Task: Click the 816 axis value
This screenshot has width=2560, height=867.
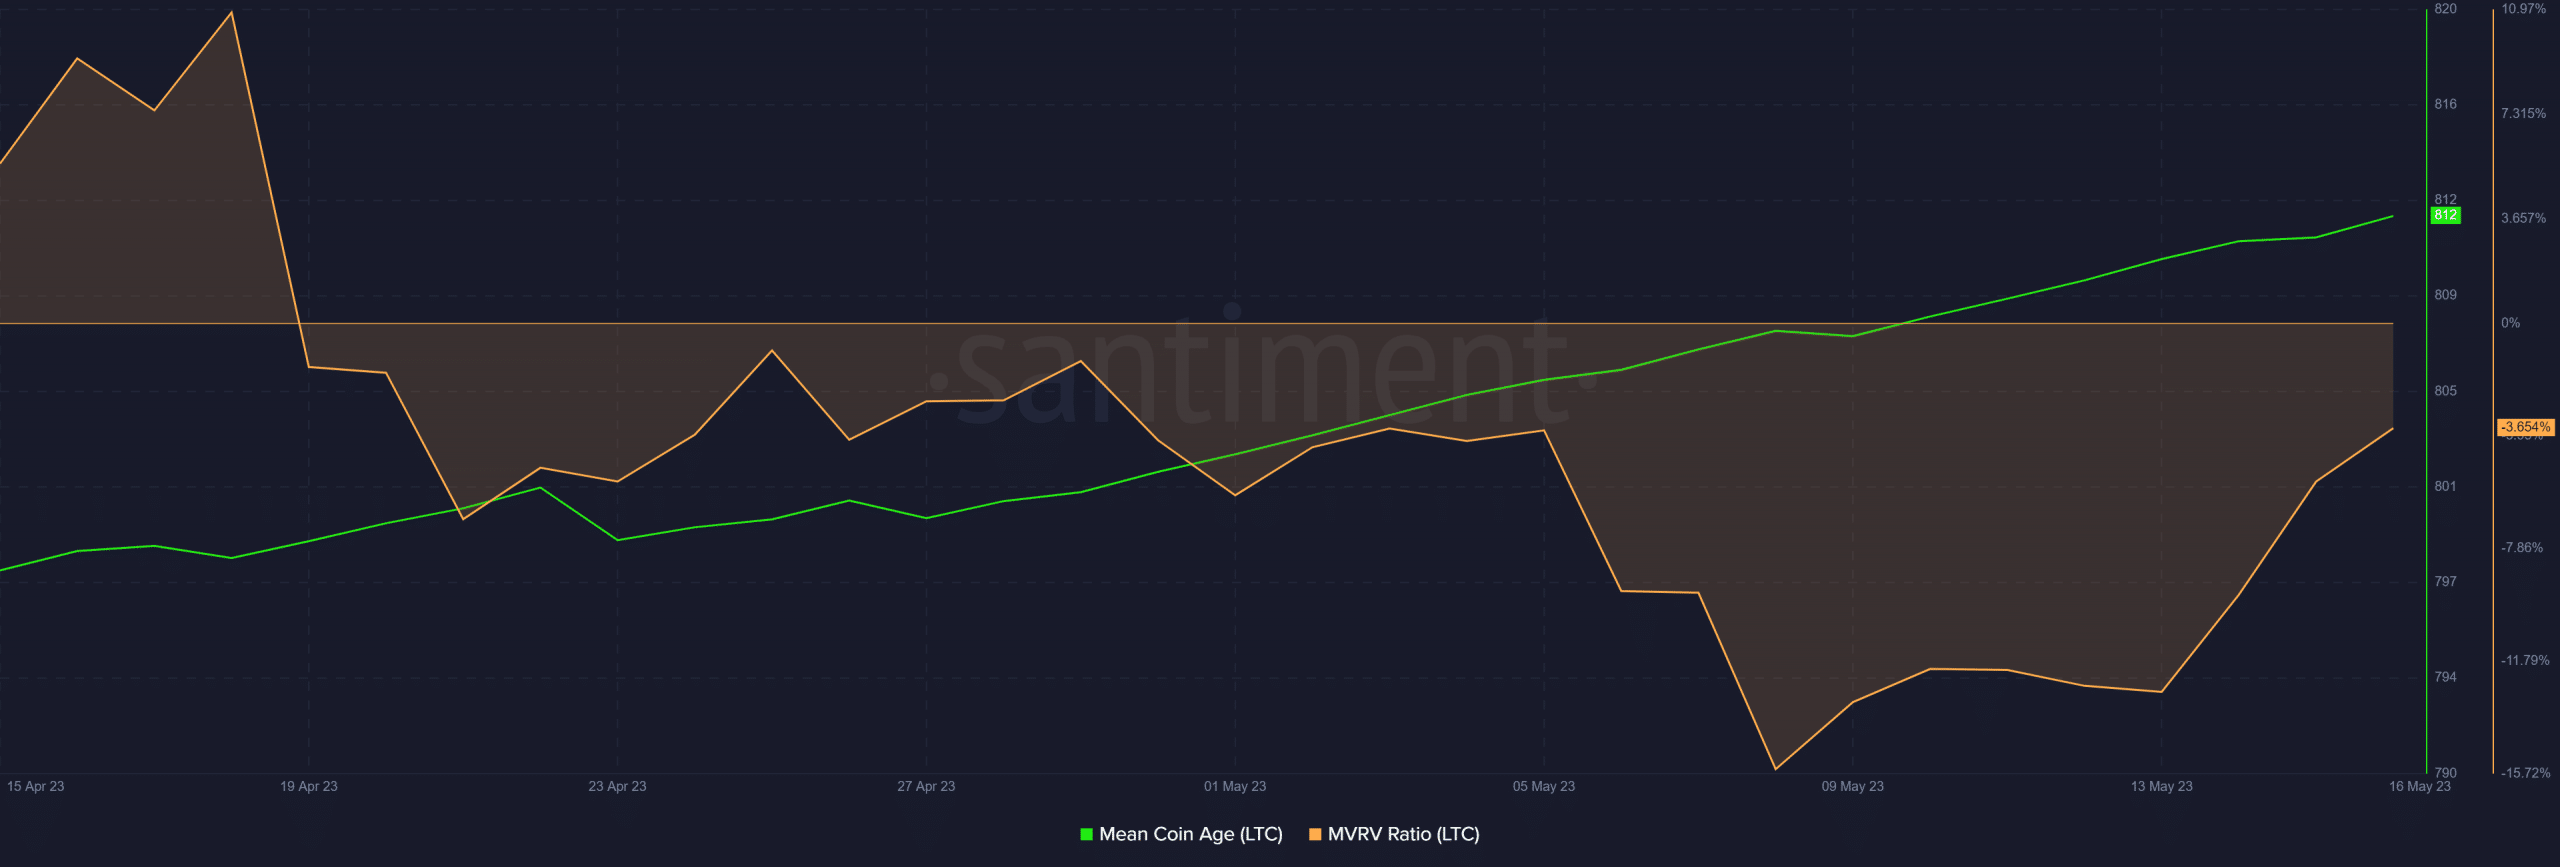Action: click(2445, 104)
